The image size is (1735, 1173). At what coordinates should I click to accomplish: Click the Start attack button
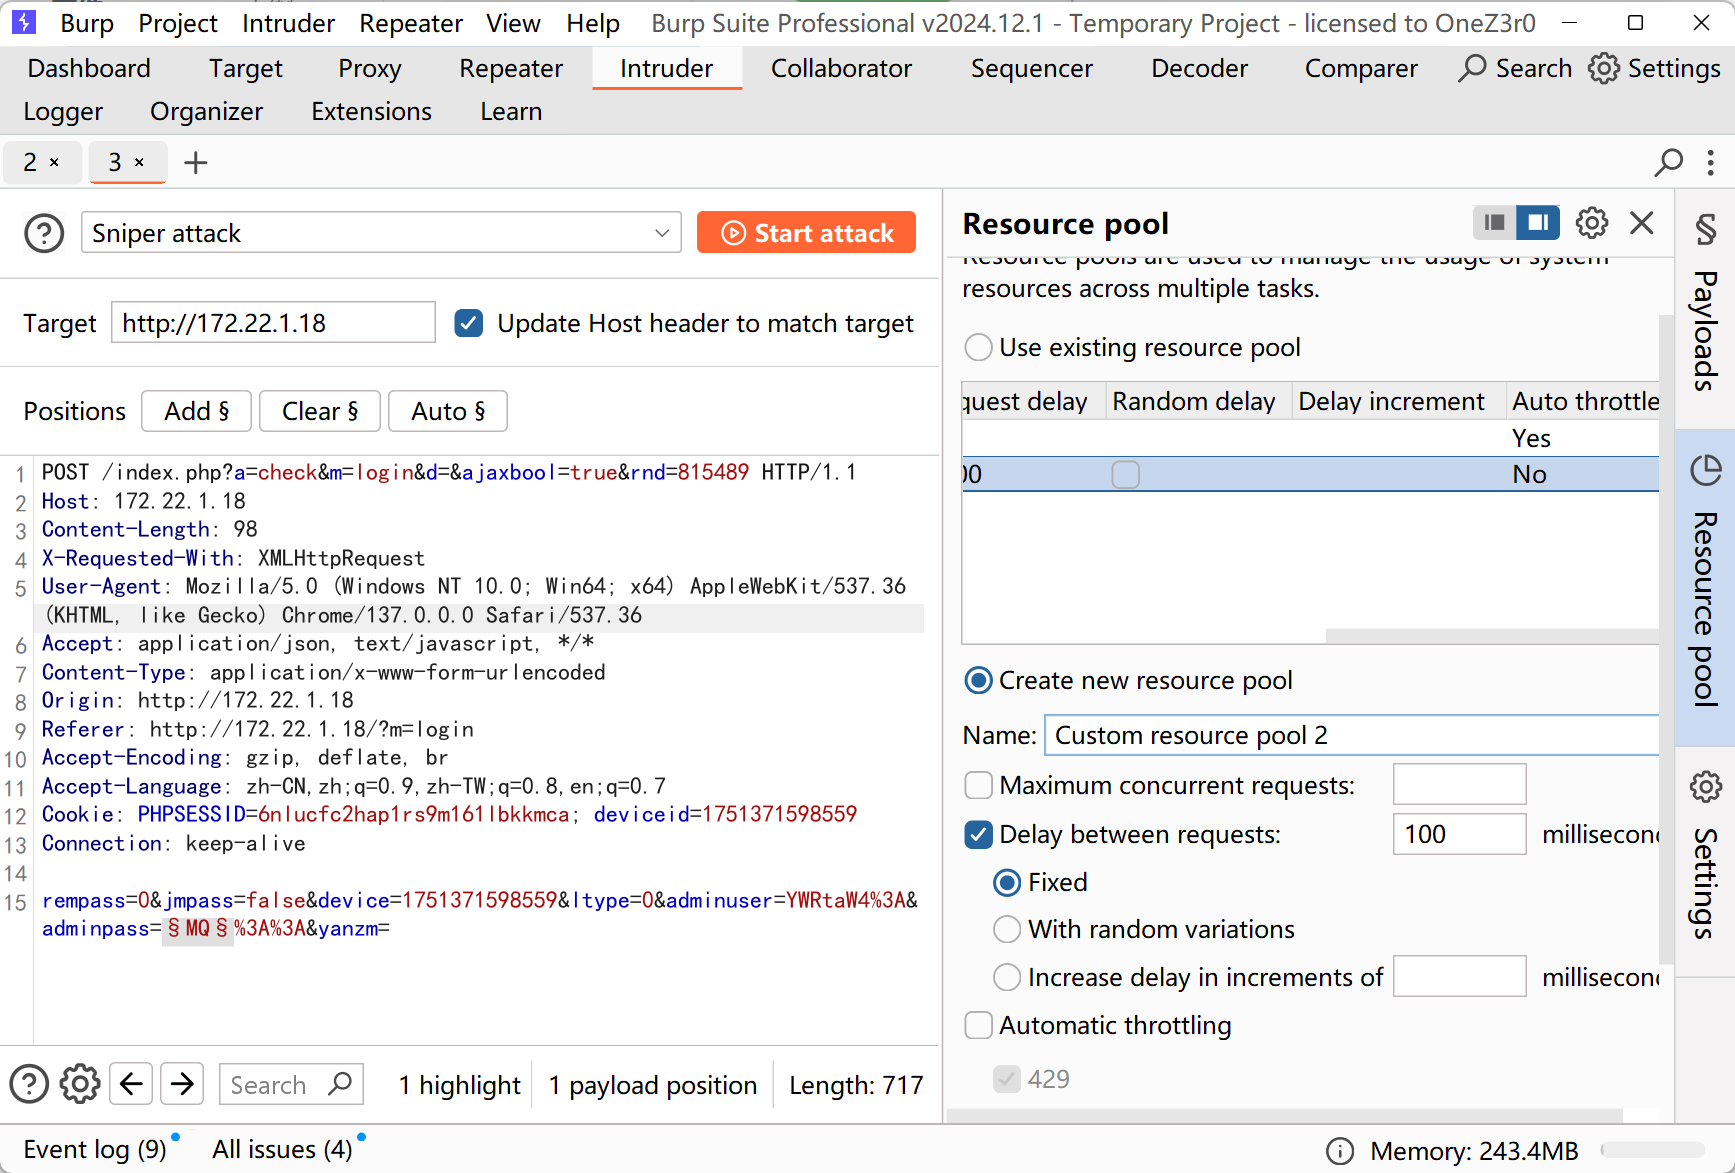pos(806,233)
